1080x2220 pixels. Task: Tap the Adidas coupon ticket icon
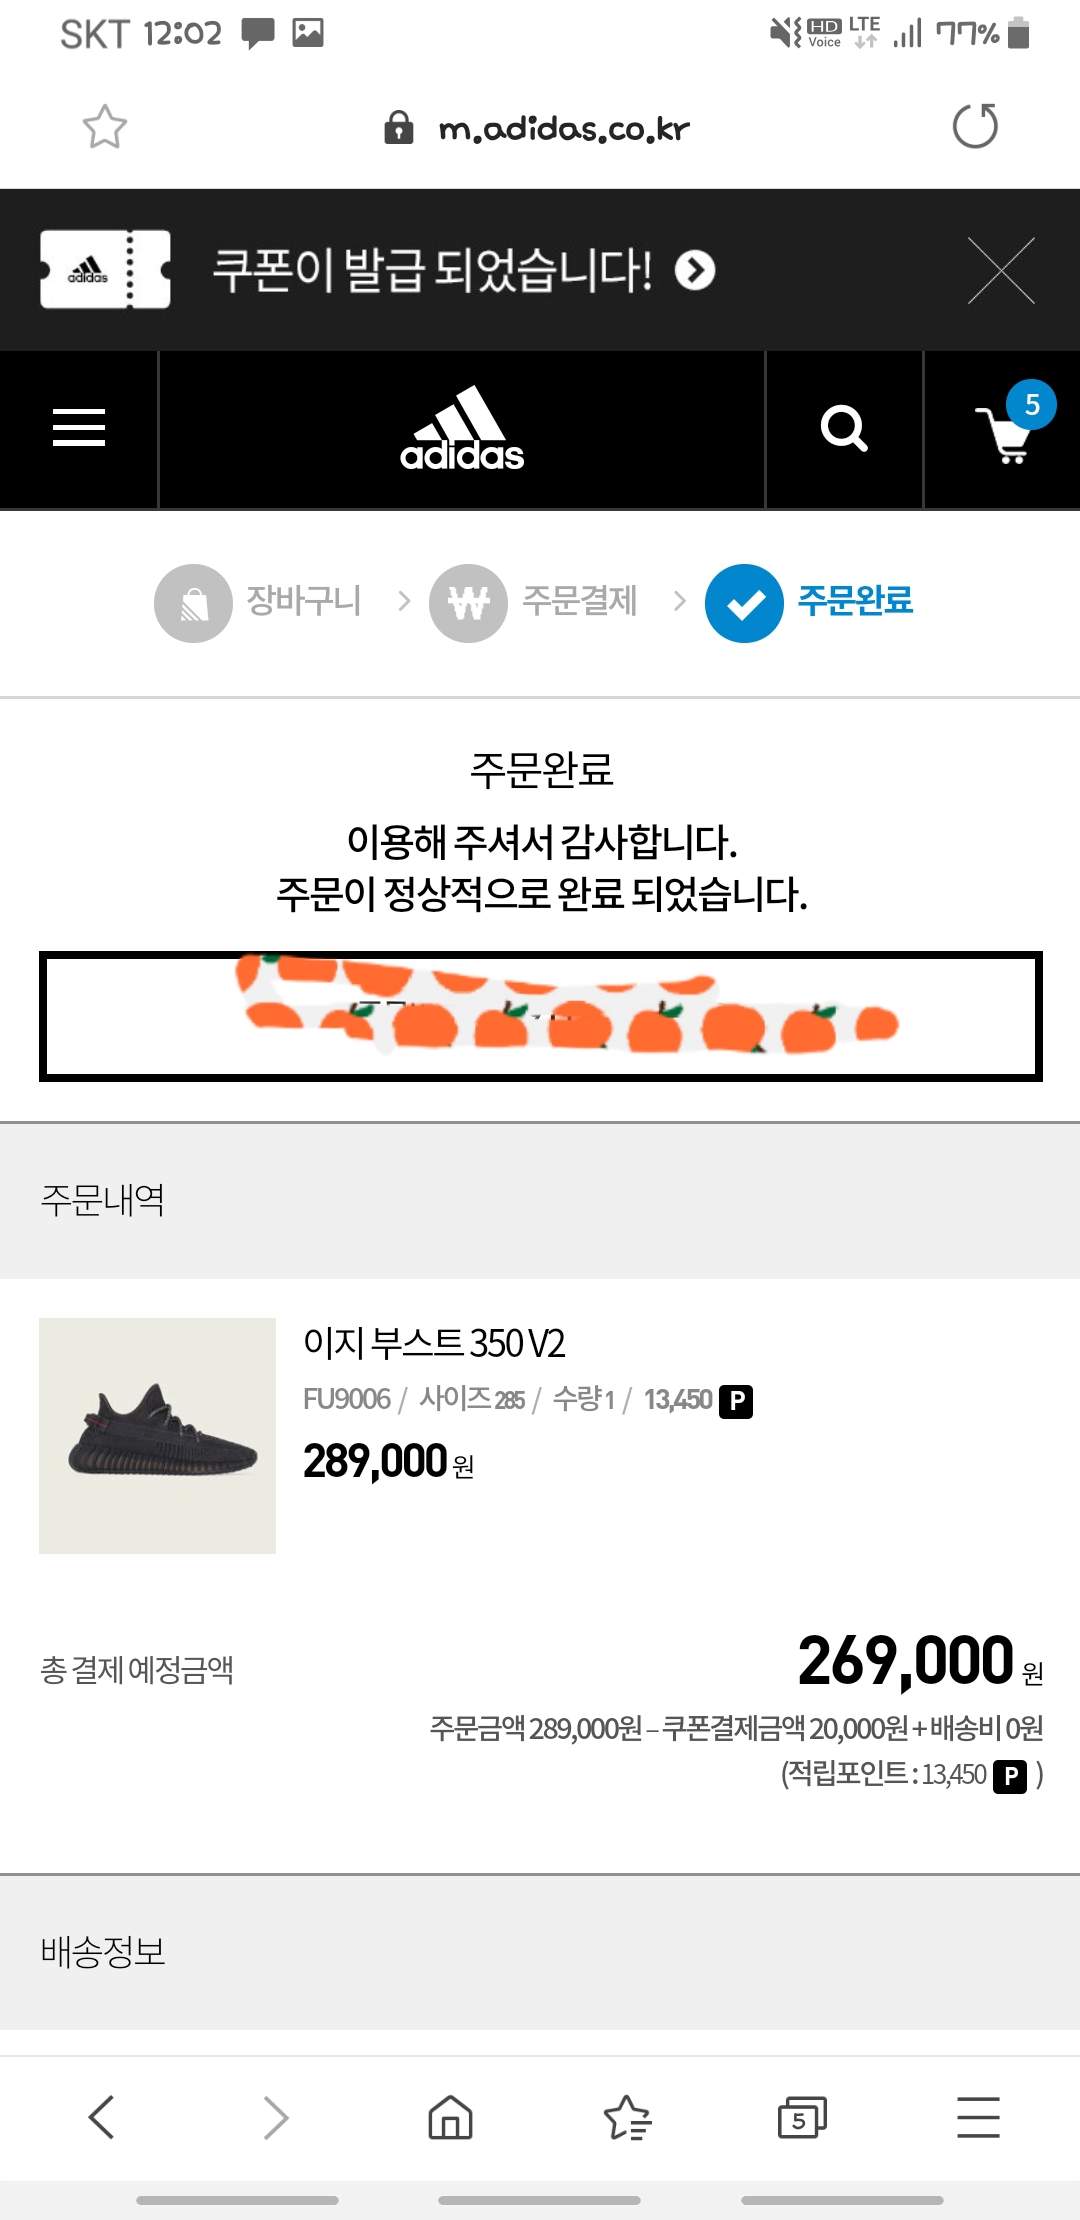(105, 270)
